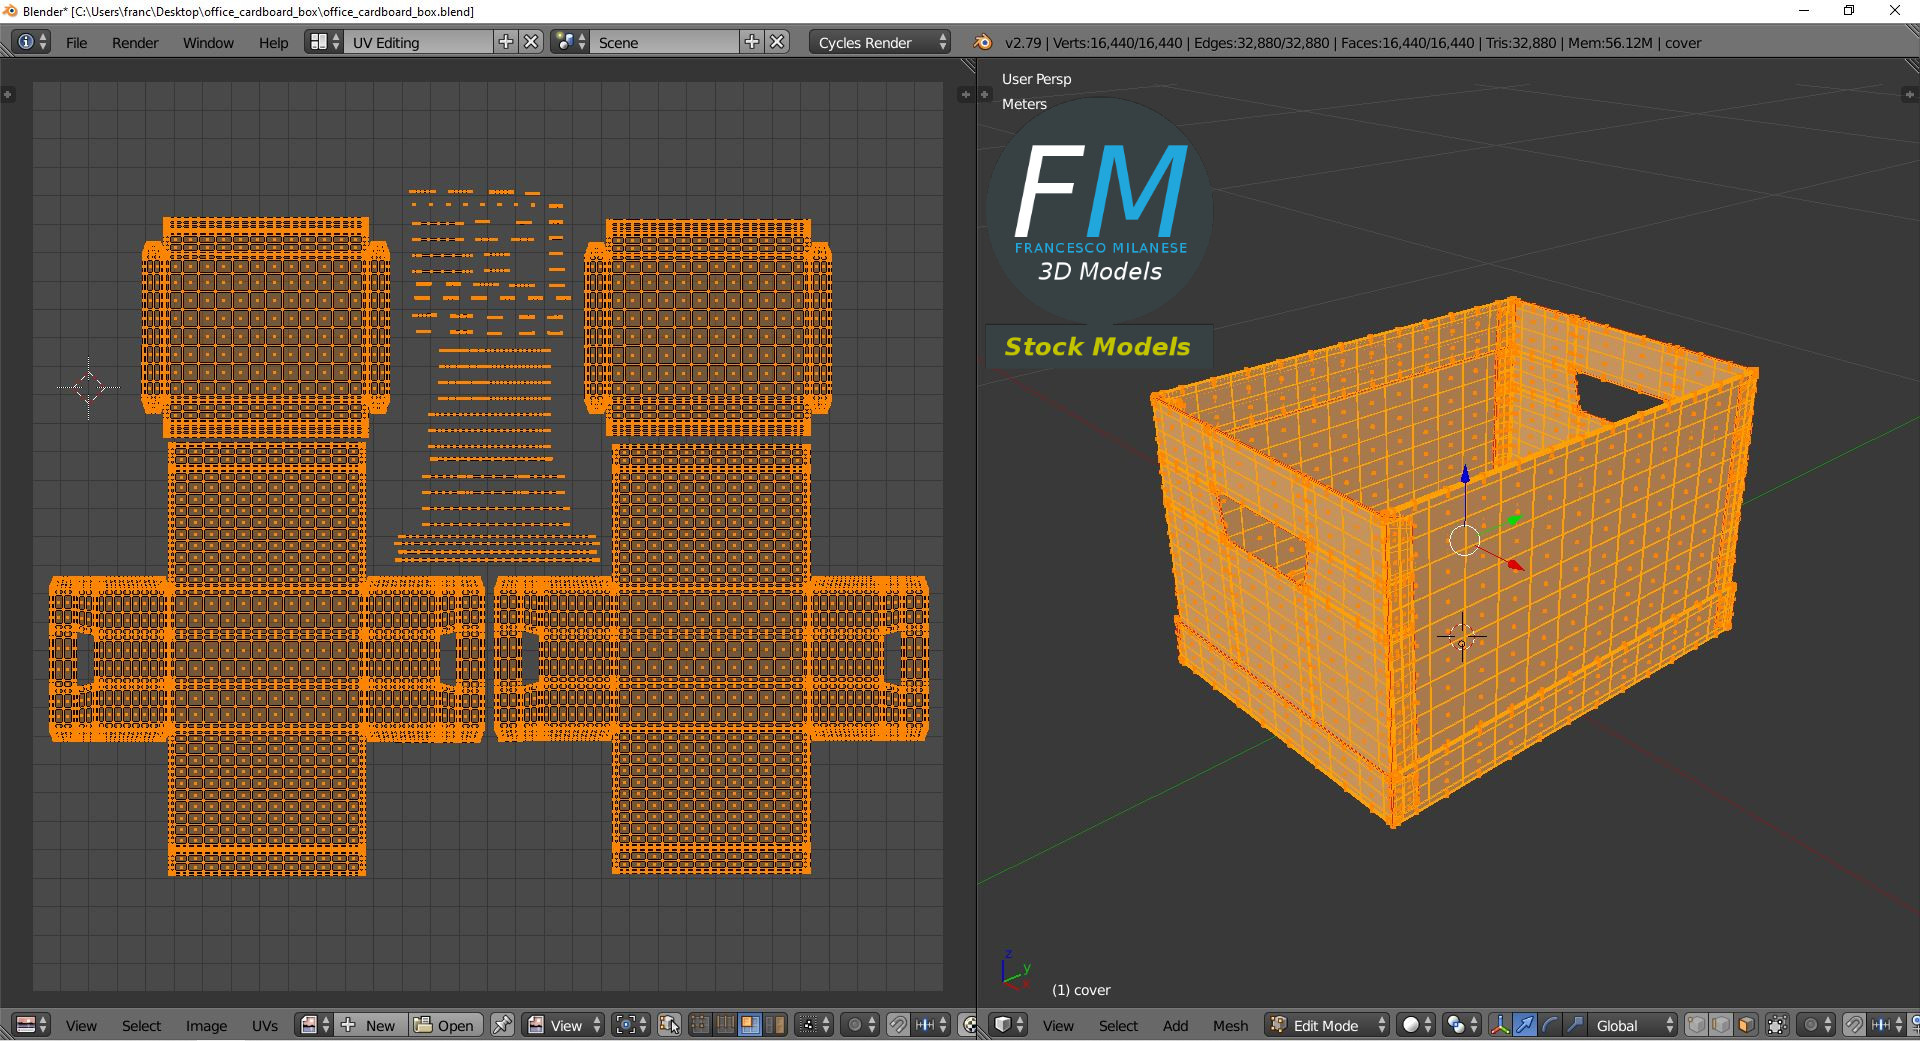The height and width of the screenshot is (1041, 1920).
Task: Add a new screen layout with plus
Action: pyautogui.click(x=506, y=42)
